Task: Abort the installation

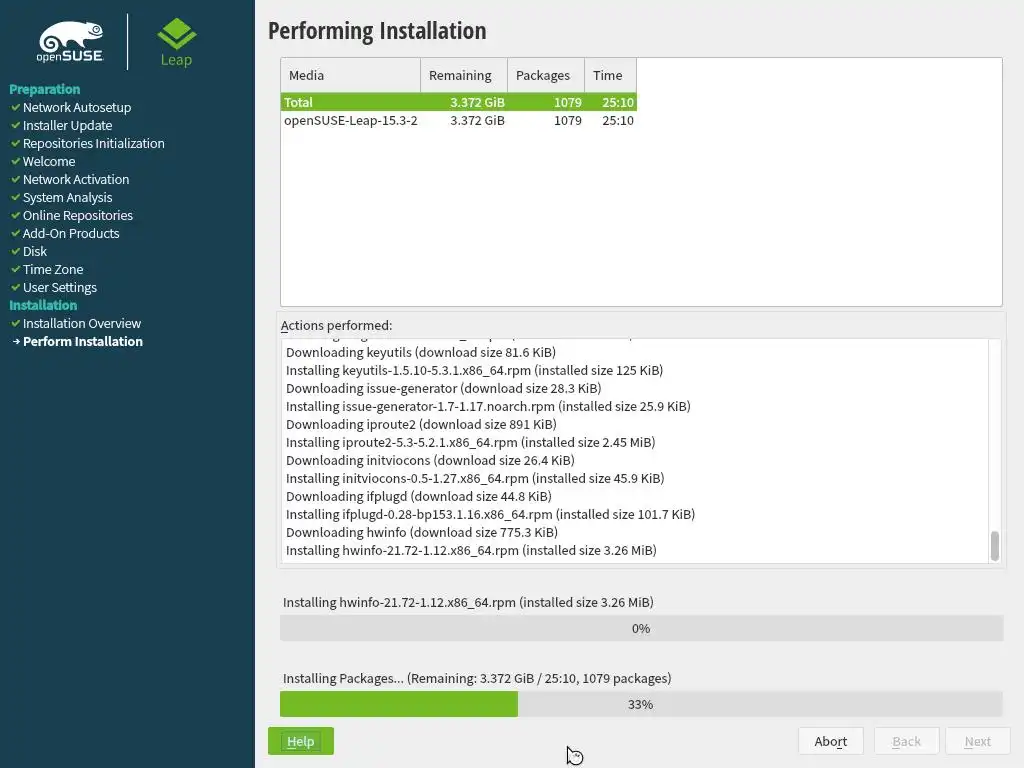Action: (x=831, y=741)
